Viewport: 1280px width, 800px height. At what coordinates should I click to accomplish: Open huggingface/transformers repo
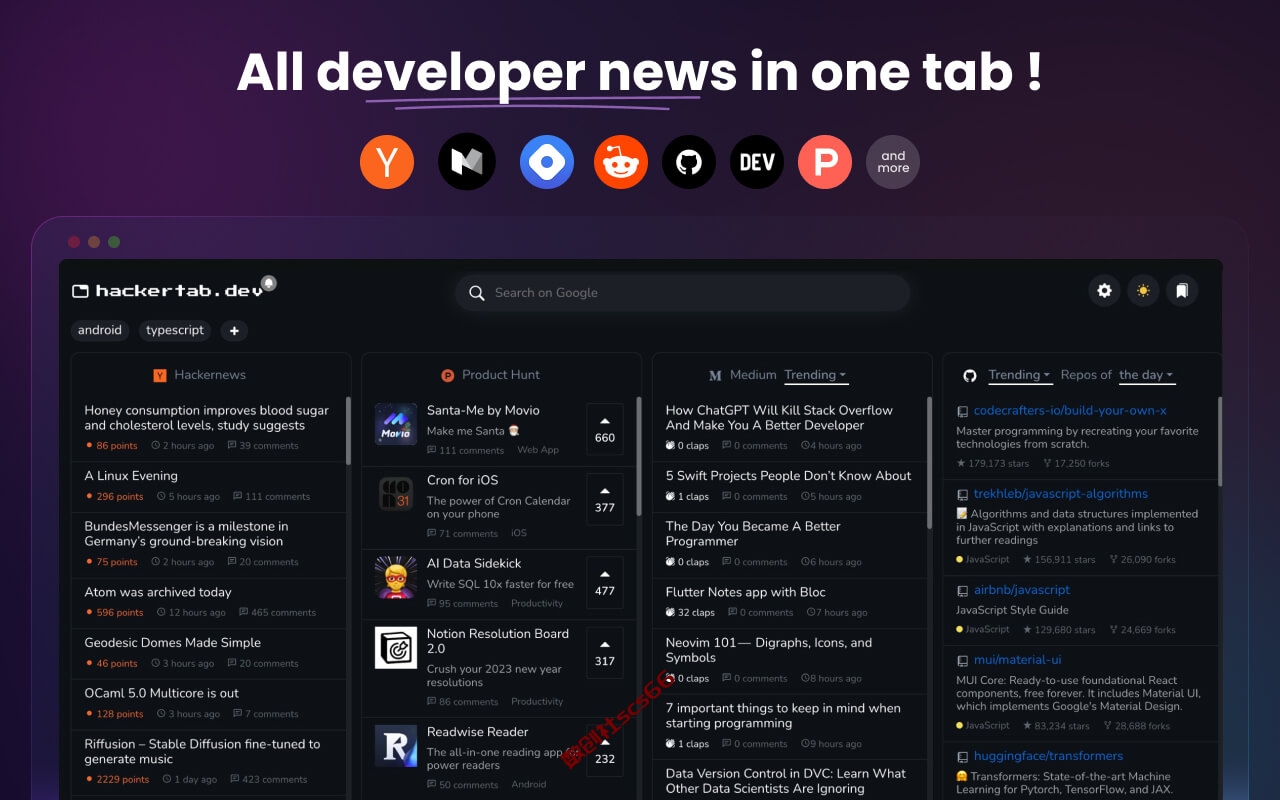tap(1049, 756)
